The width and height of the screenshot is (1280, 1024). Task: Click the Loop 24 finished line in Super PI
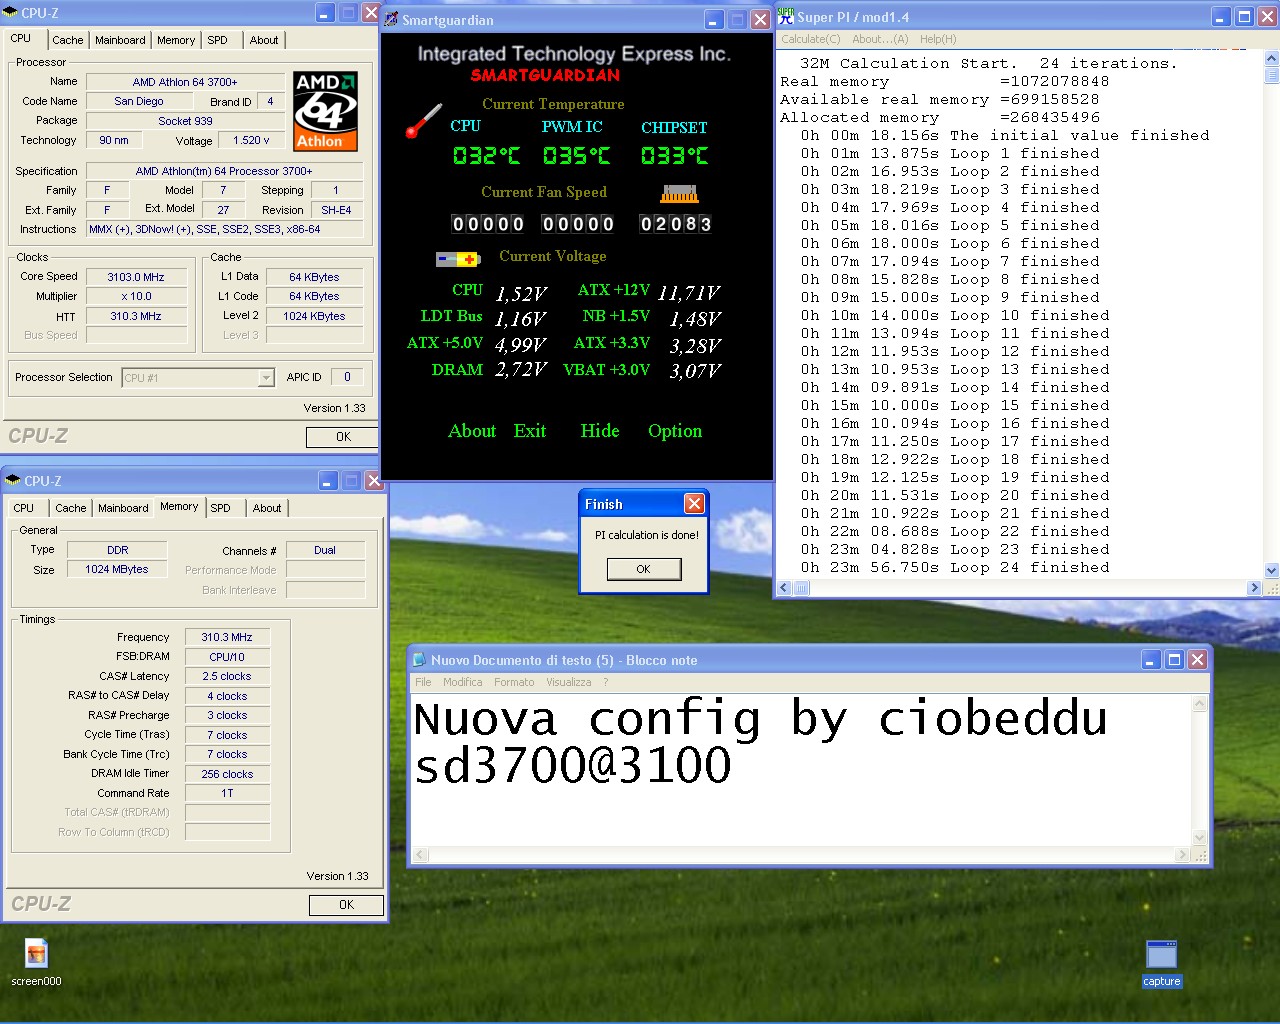tap(955, 567)
